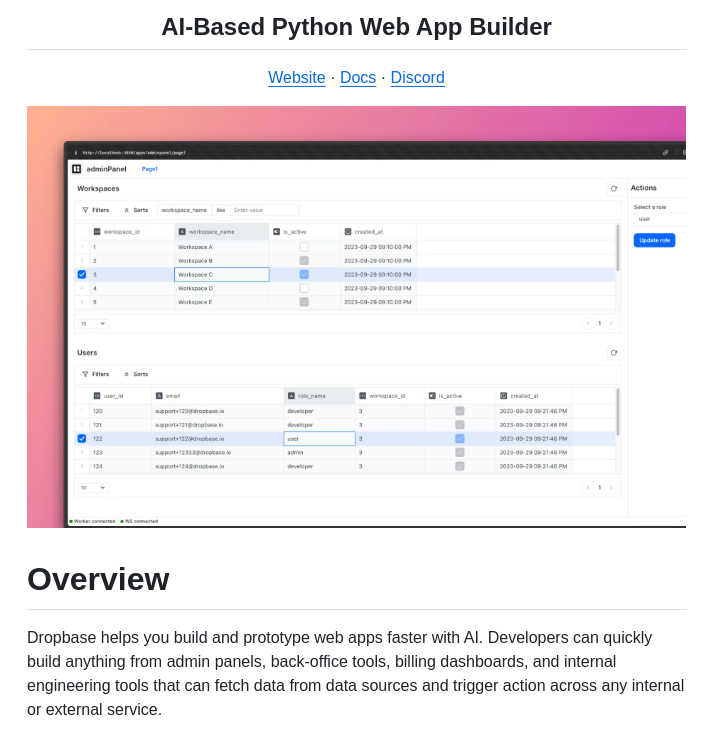The image size is (707, 730).
Task: Go to next page in Workspaces
Action: (x=611, y=323)
